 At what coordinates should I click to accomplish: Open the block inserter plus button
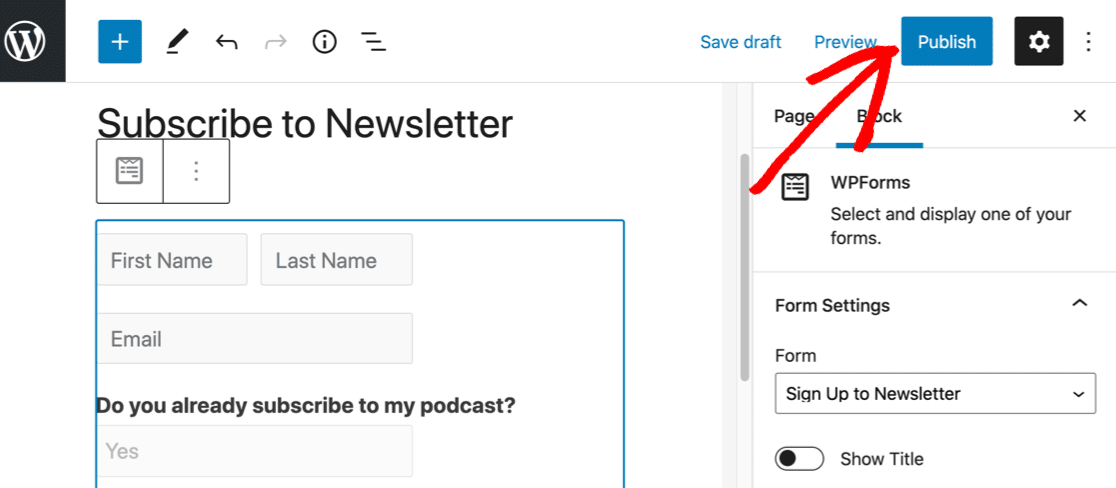point(120,42)
